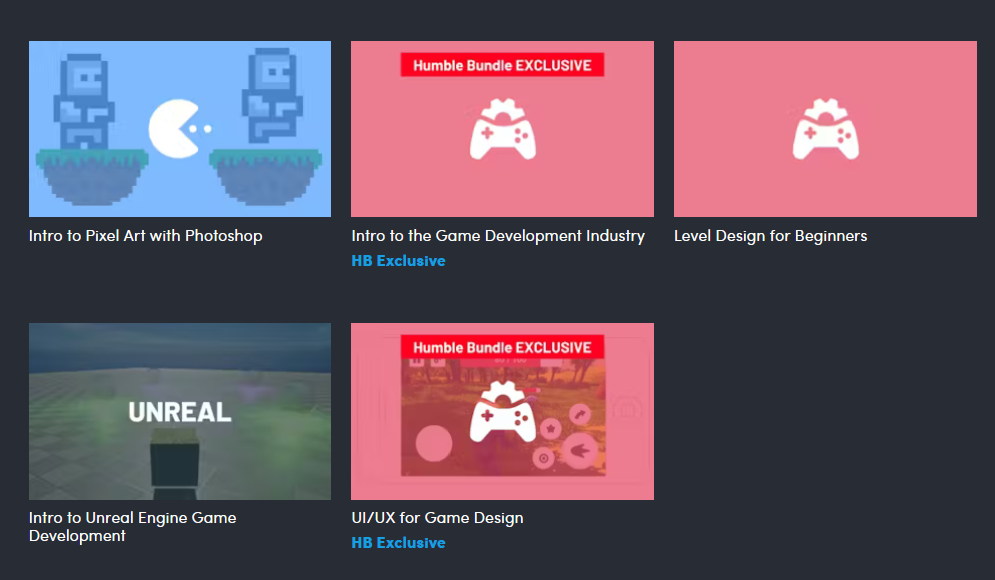Click the Humble Bundle EXCLUSIVE banner on the UI/UX thumbnail
The image size is (995, 580).
(502, 348)
